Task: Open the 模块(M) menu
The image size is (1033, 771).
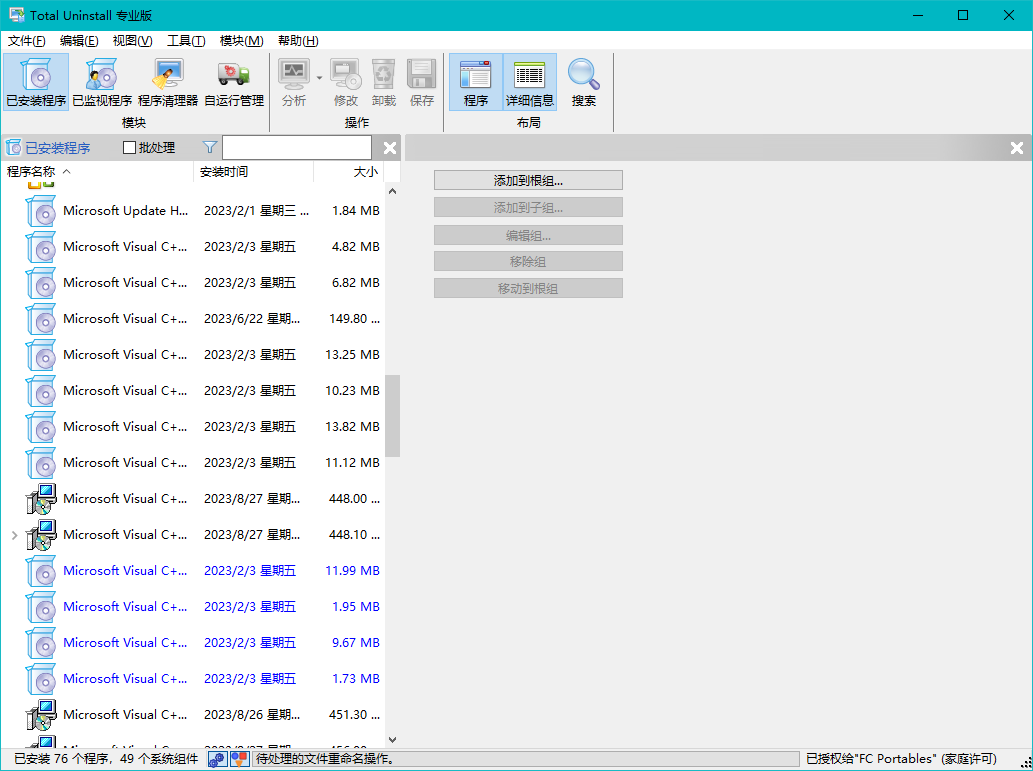Action: (241, 41)
